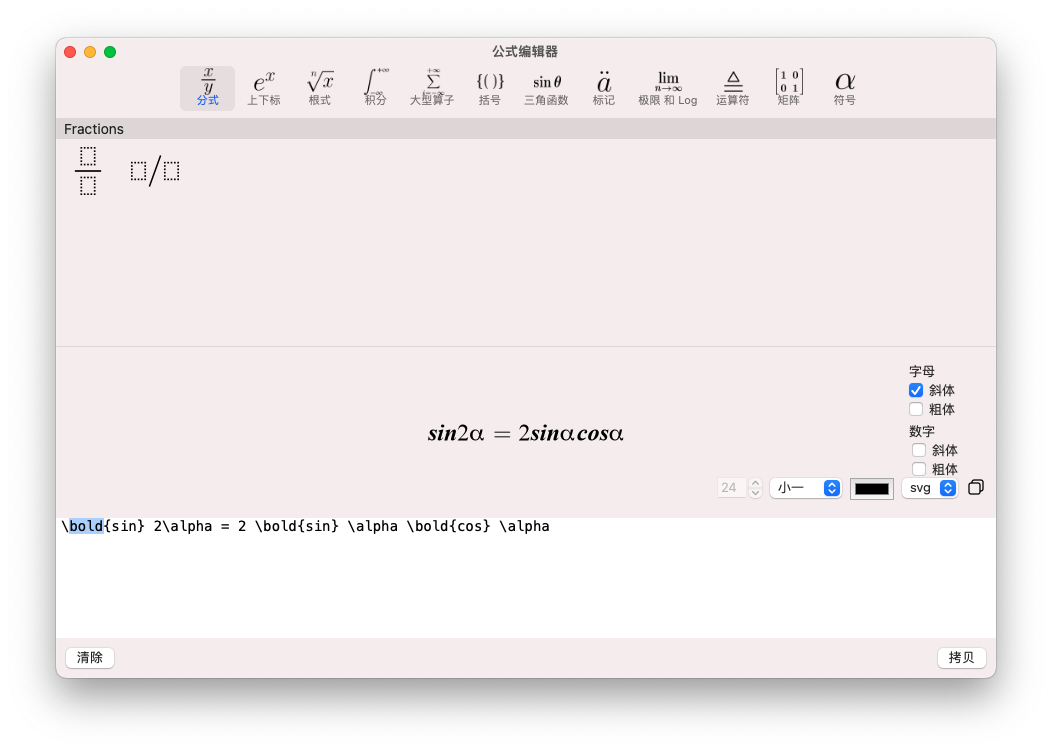Open the 符号 symbols category
This screenshot has width=1052, height=752.
(845, 88)
